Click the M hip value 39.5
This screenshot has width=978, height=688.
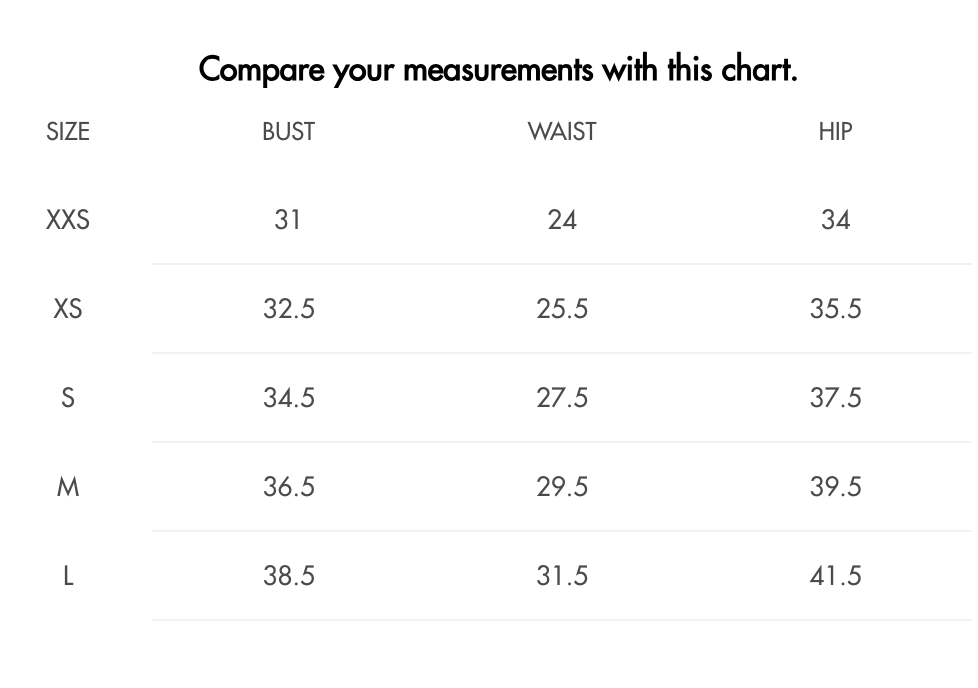pos(835,487)
